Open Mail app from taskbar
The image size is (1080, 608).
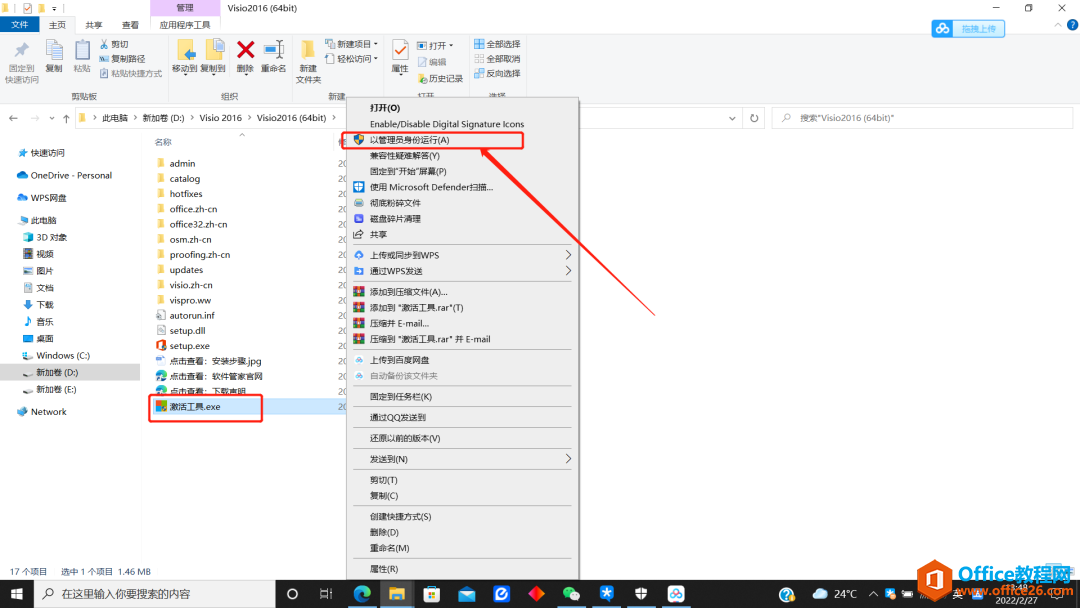pos(466,594)
